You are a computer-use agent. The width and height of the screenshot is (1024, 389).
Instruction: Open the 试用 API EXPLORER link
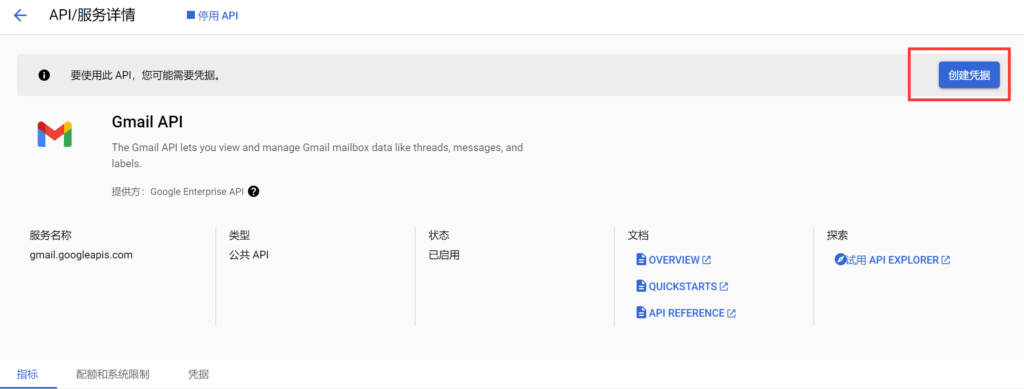click(x=892, y=260)
